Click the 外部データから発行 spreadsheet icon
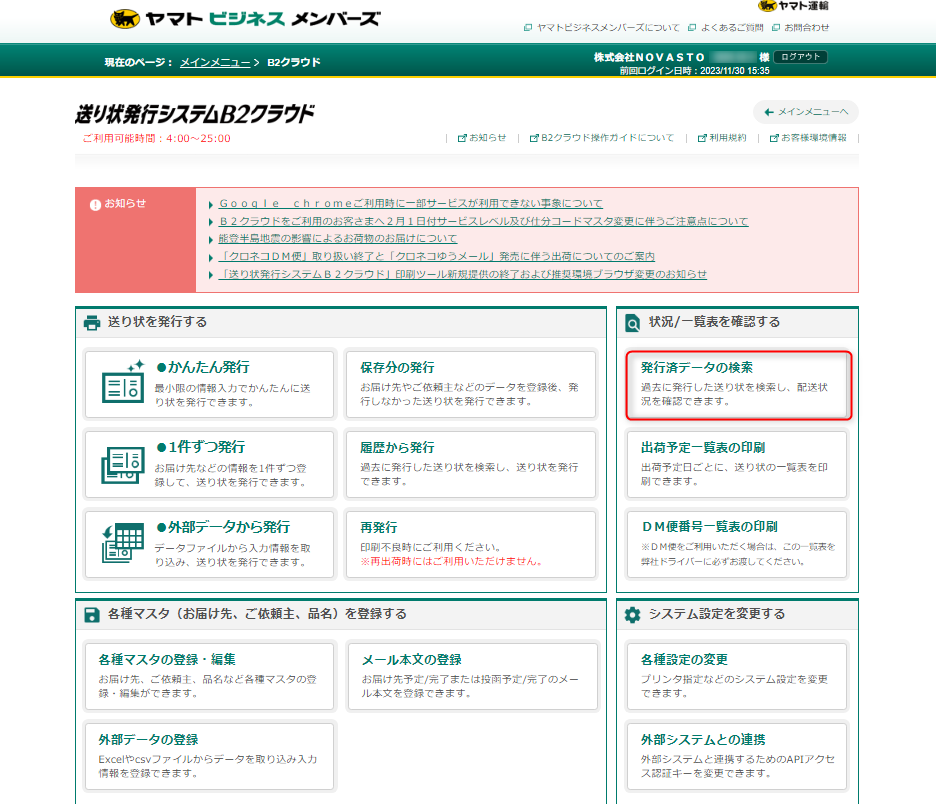936x804 pixels. point(124,542)
